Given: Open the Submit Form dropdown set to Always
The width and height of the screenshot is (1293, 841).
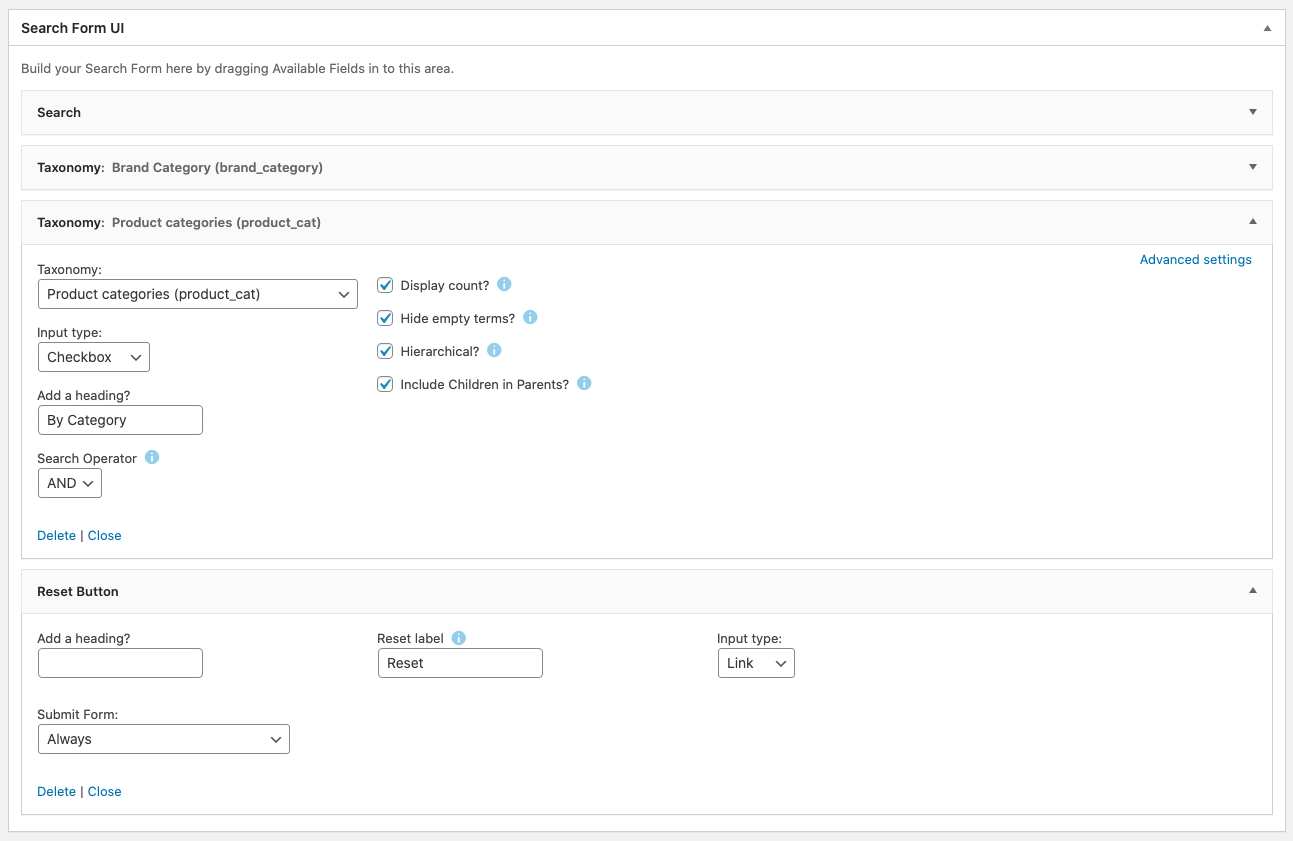Looking at the screenshot, I should 164,739.
